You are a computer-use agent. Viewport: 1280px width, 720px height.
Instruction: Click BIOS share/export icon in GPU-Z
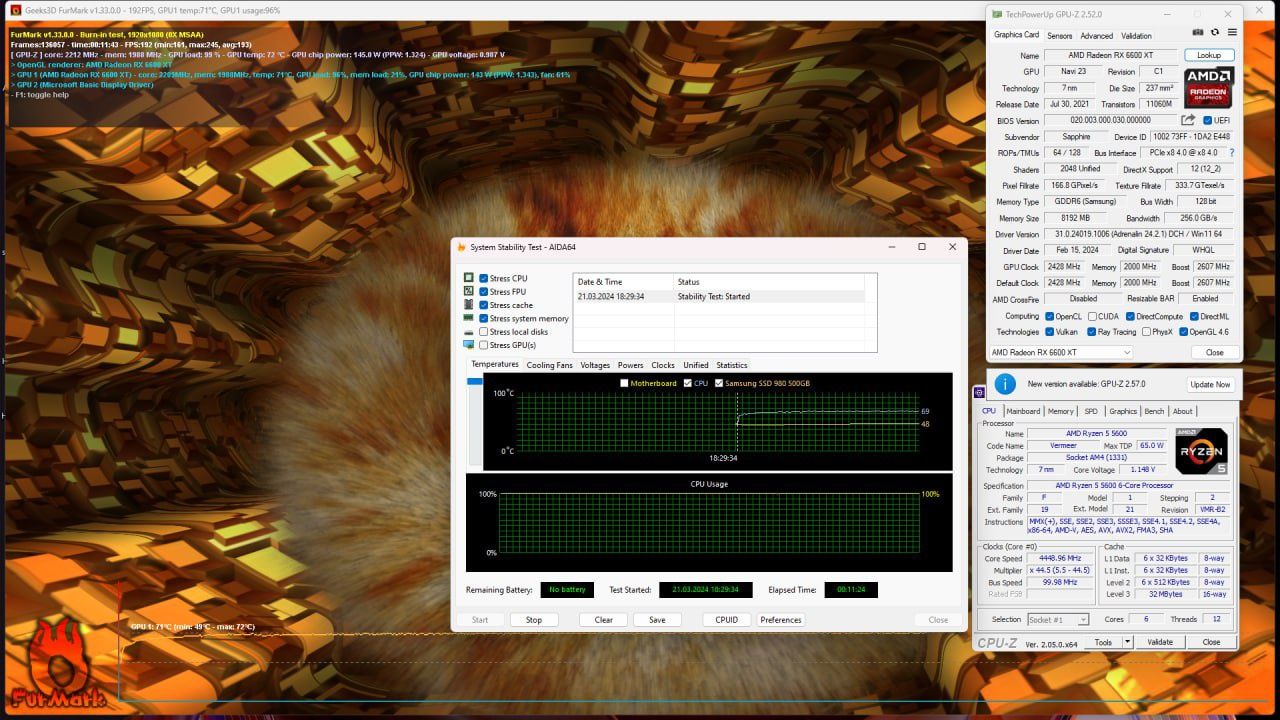(x=1188, y=120)
